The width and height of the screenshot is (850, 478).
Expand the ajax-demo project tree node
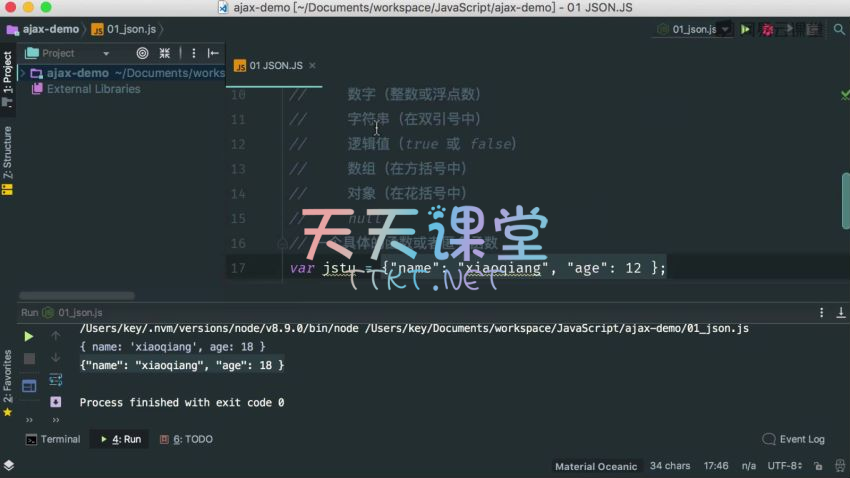click(22, 73)
